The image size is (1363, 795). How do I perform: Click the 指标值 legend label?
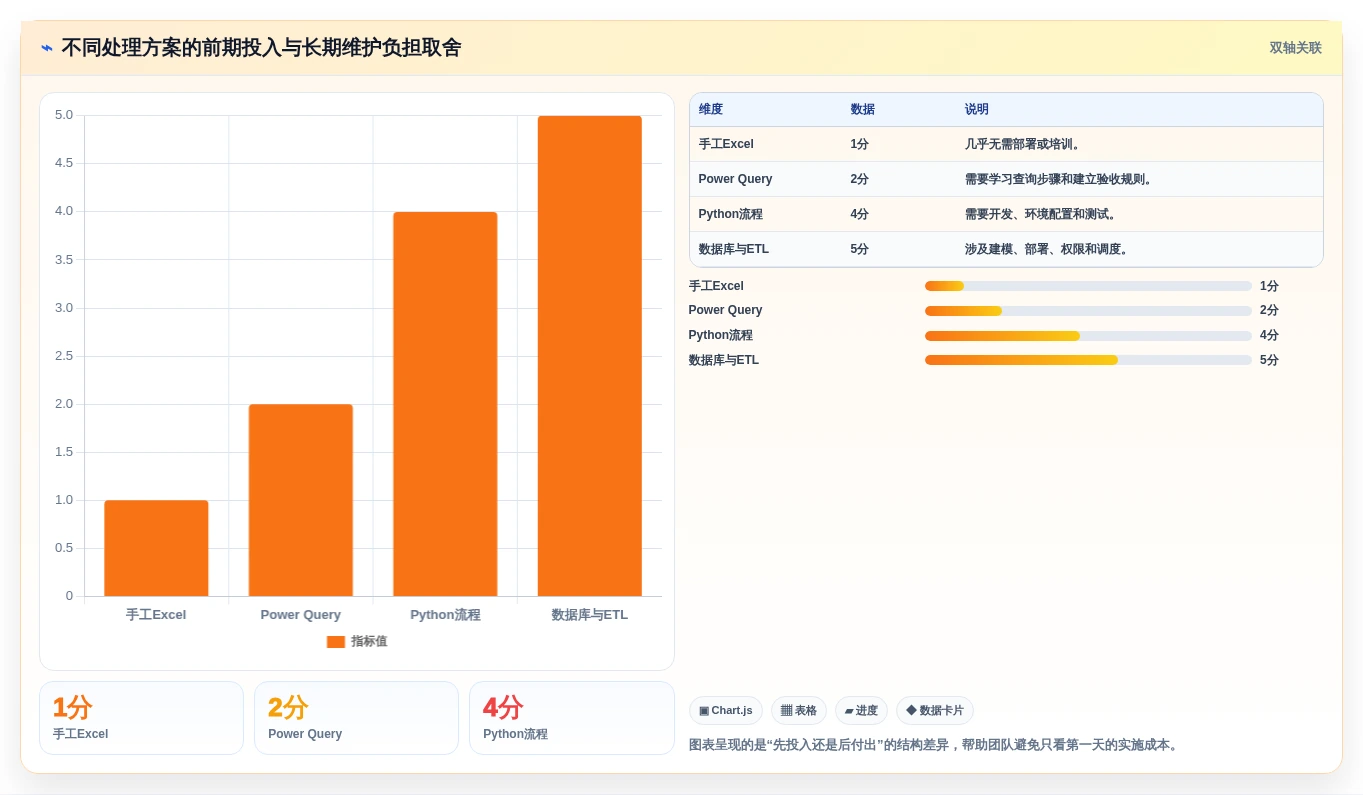[x=369, y=642]
